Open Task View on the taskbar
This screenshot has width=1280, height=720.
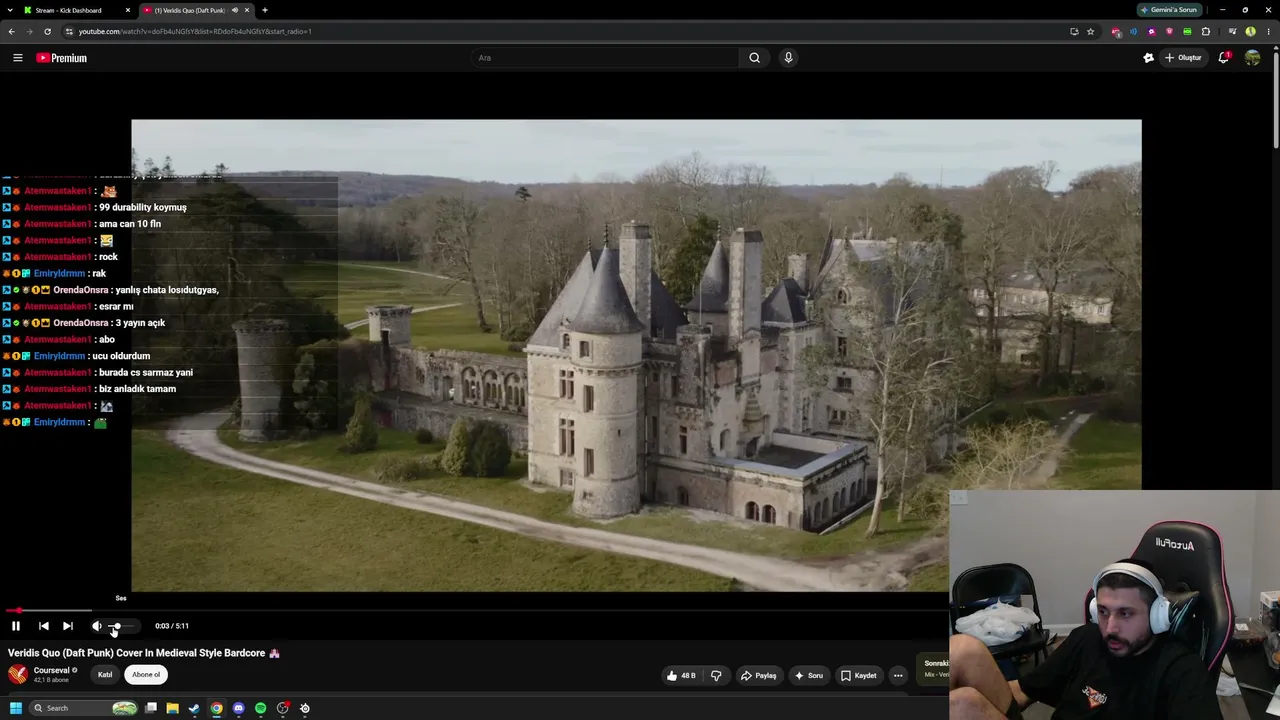[x=151, y=708]
